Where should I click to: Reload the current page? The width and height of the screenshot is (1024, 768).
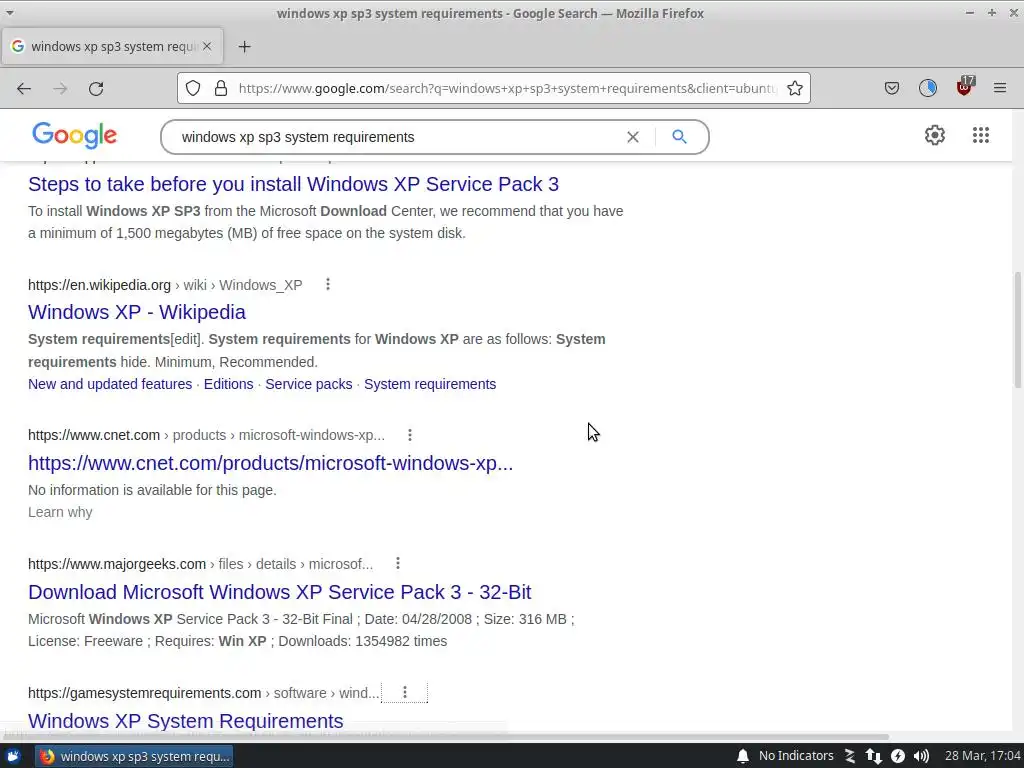[96, 88]
